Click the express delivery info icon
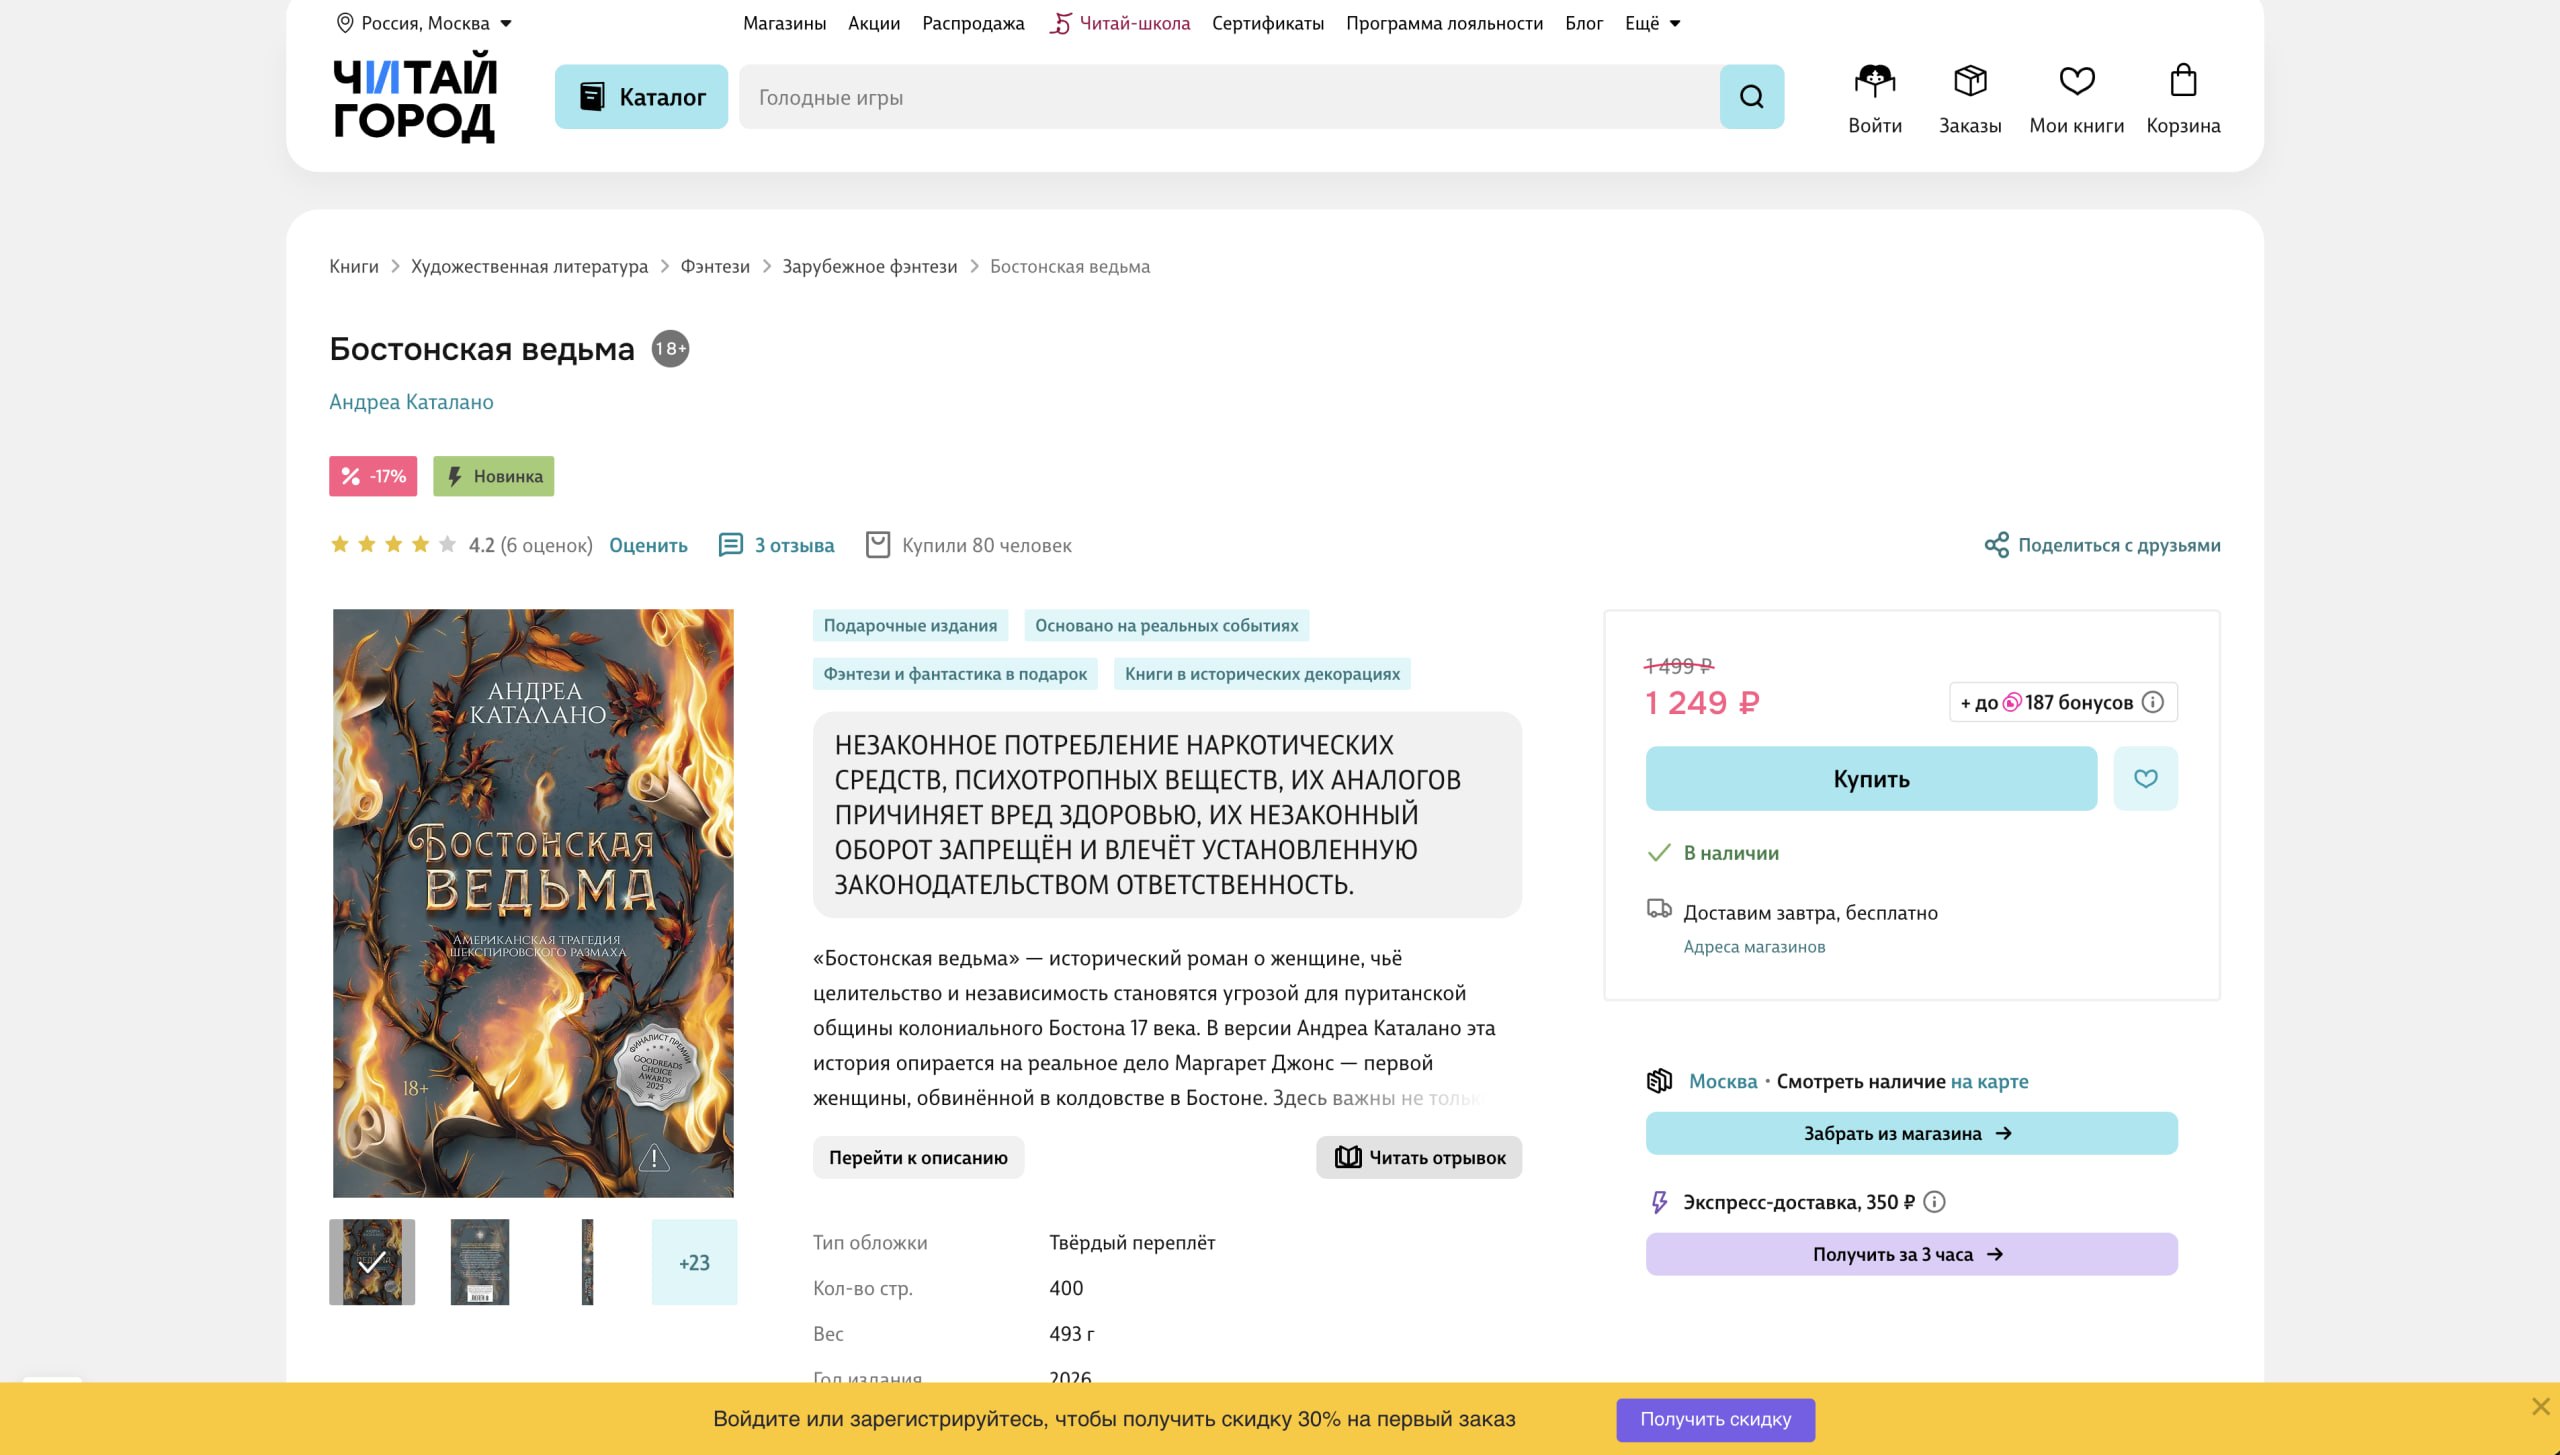Viewport: 2560px width, 1455px height. (x=1935, y=1202)
